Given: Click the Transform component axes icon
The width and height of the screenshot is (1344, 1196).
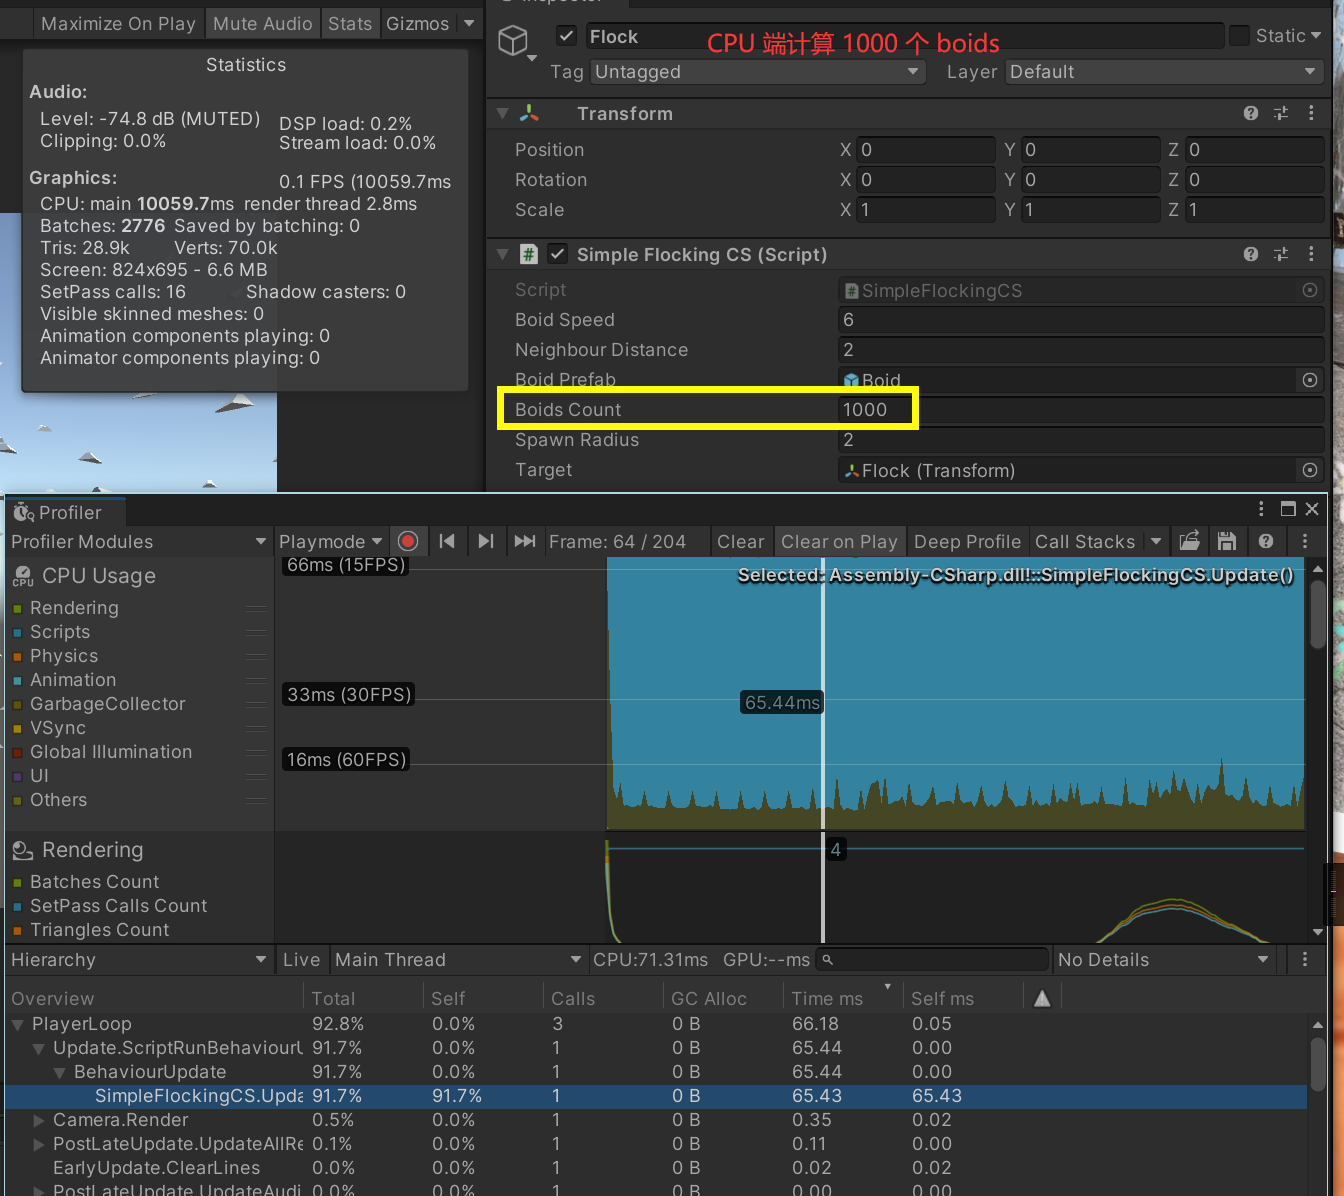Looking at the screenshot, I should [x=529, y=113].
